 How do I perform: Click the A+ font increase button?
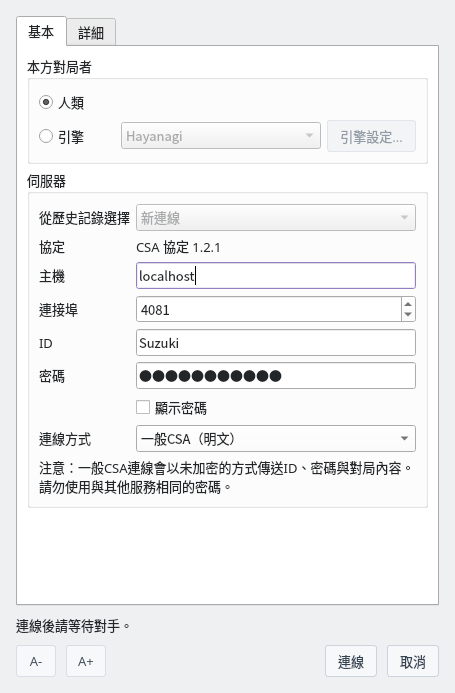pyautogui.click(x=86, y=661)
